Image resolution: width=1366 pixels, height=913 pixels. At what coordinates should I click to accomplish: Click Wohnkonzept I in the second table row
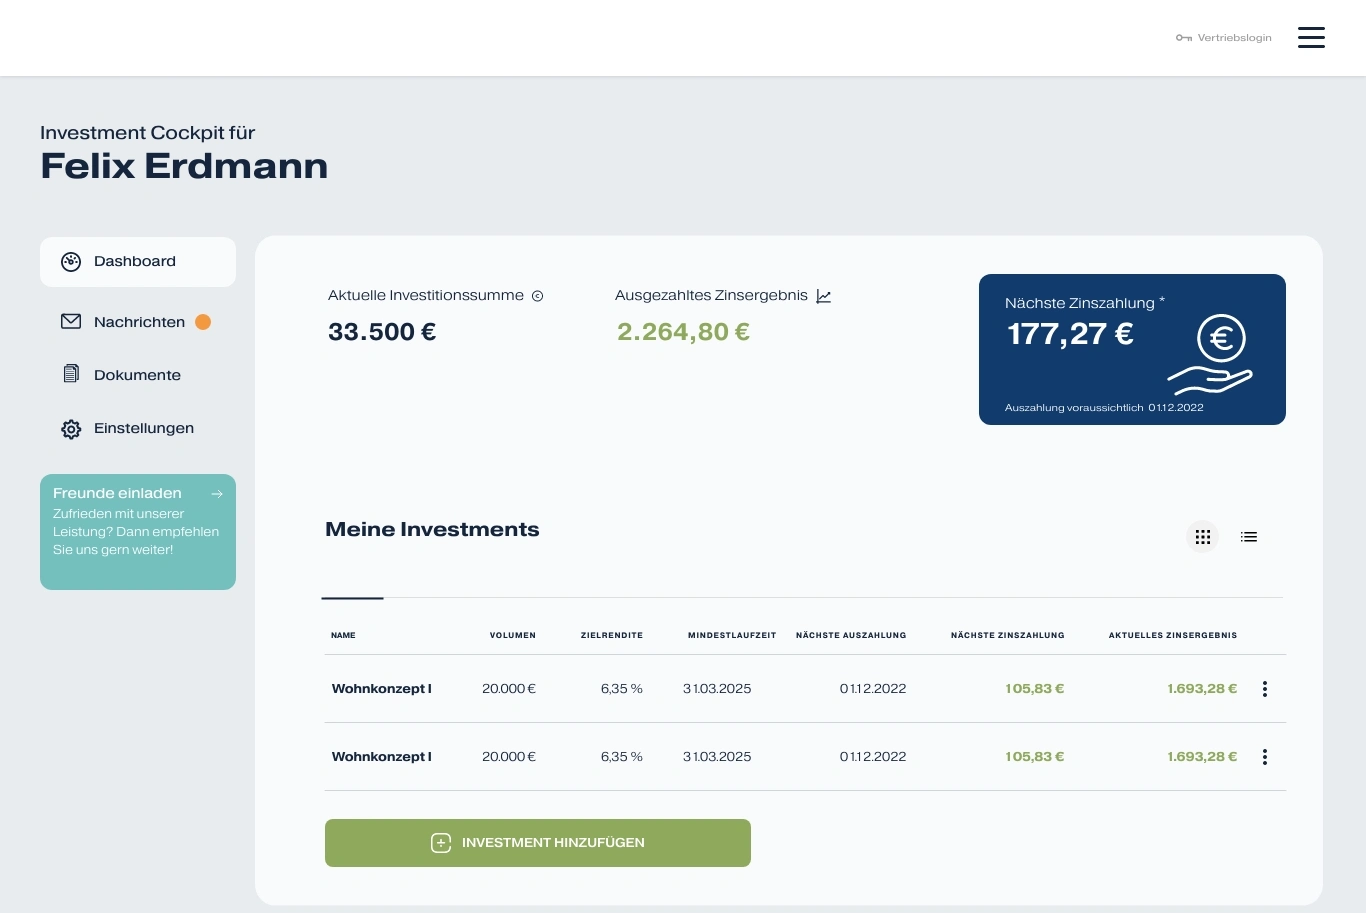coord(382,757)
